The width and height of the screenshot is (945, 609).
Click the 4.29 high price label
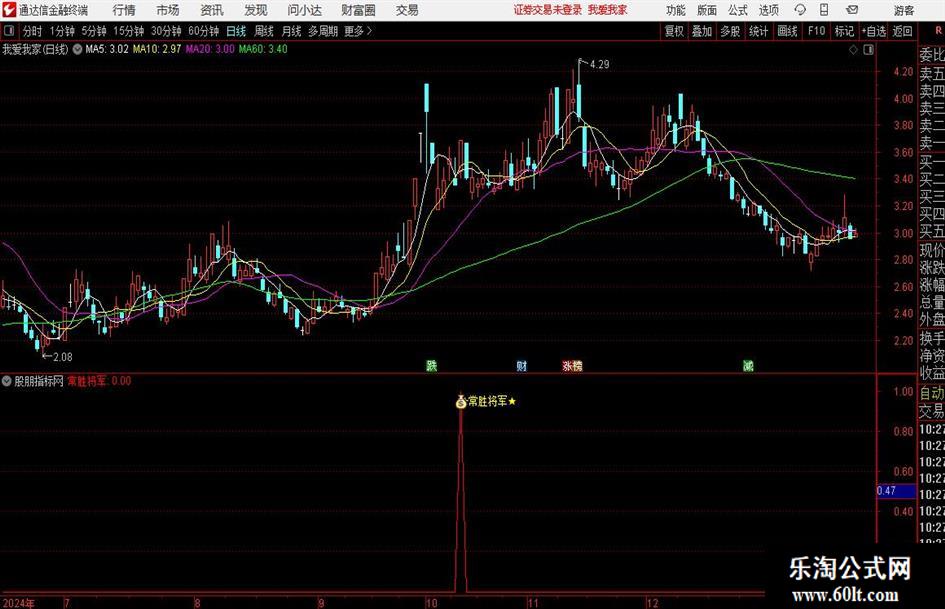599,65
